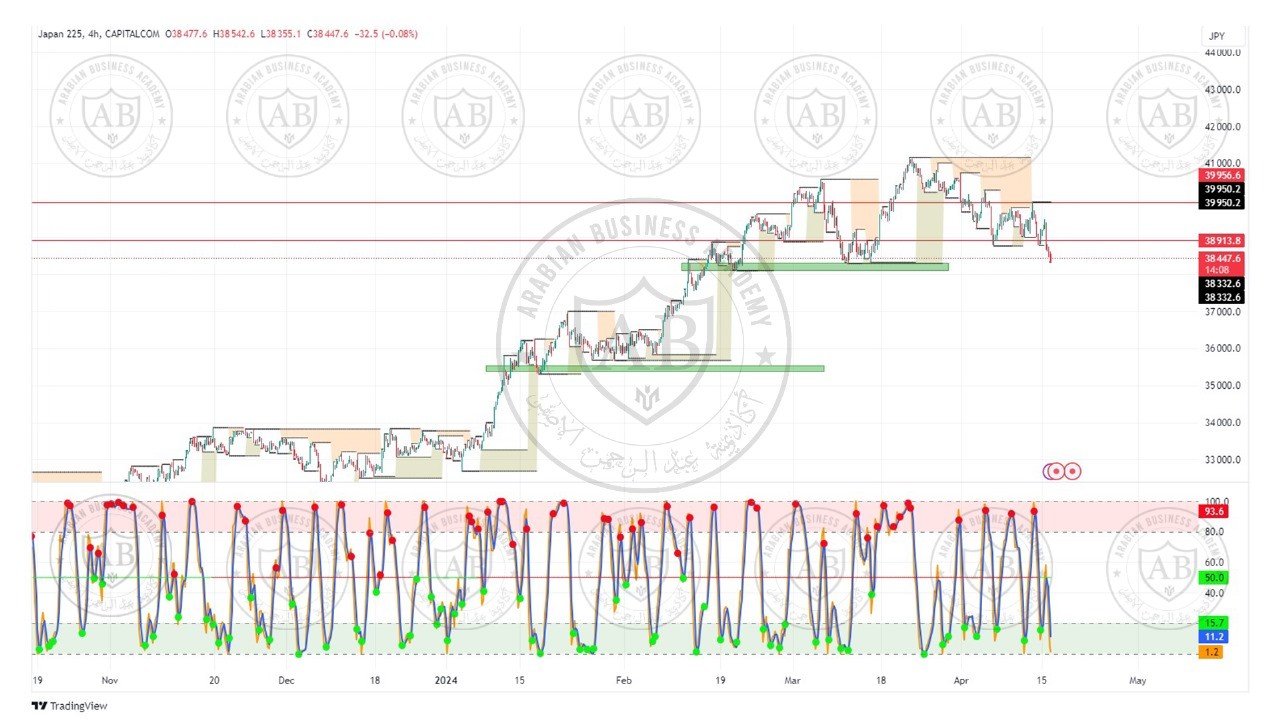Click the 43000.0 price axis label
1280x720 pixels.
coord(1222,89)
